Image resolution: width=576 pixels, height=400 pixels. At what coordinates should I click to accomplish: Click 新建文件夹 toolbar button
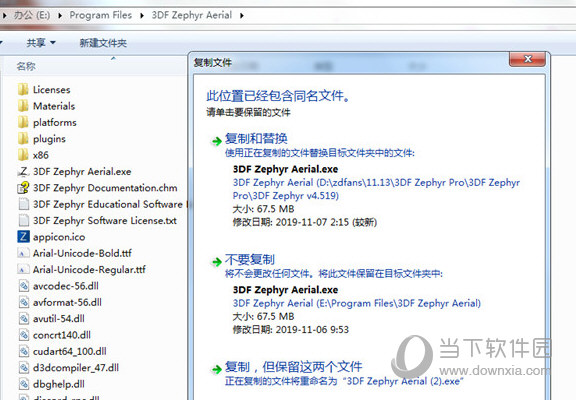[103, 43]
